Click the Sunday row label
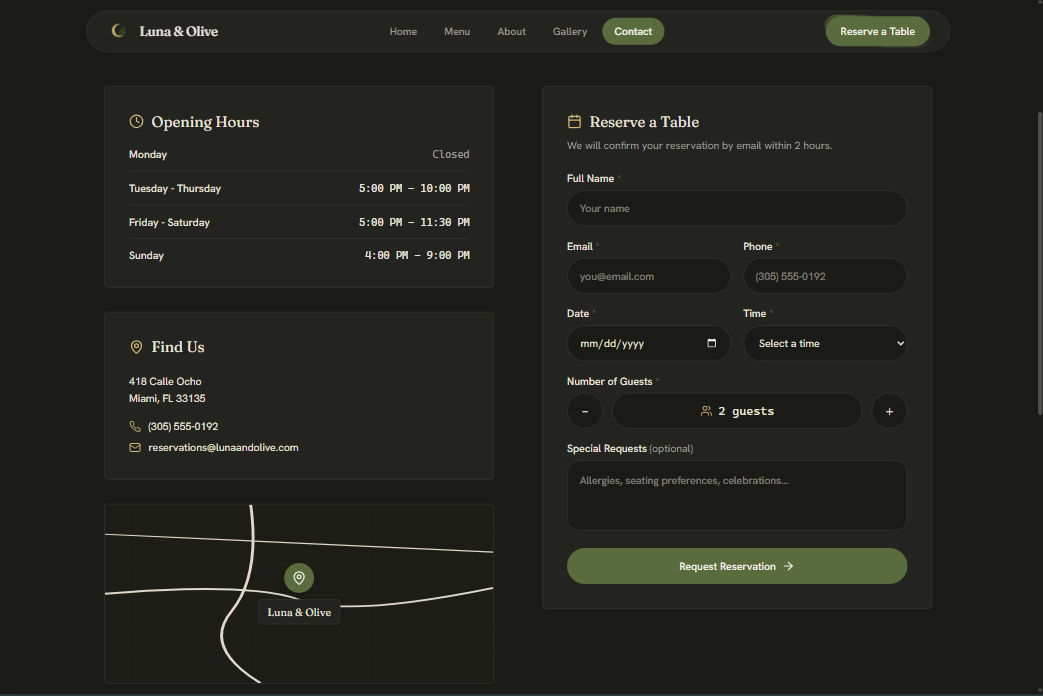1043x696 pixels. tap(146, 256)
